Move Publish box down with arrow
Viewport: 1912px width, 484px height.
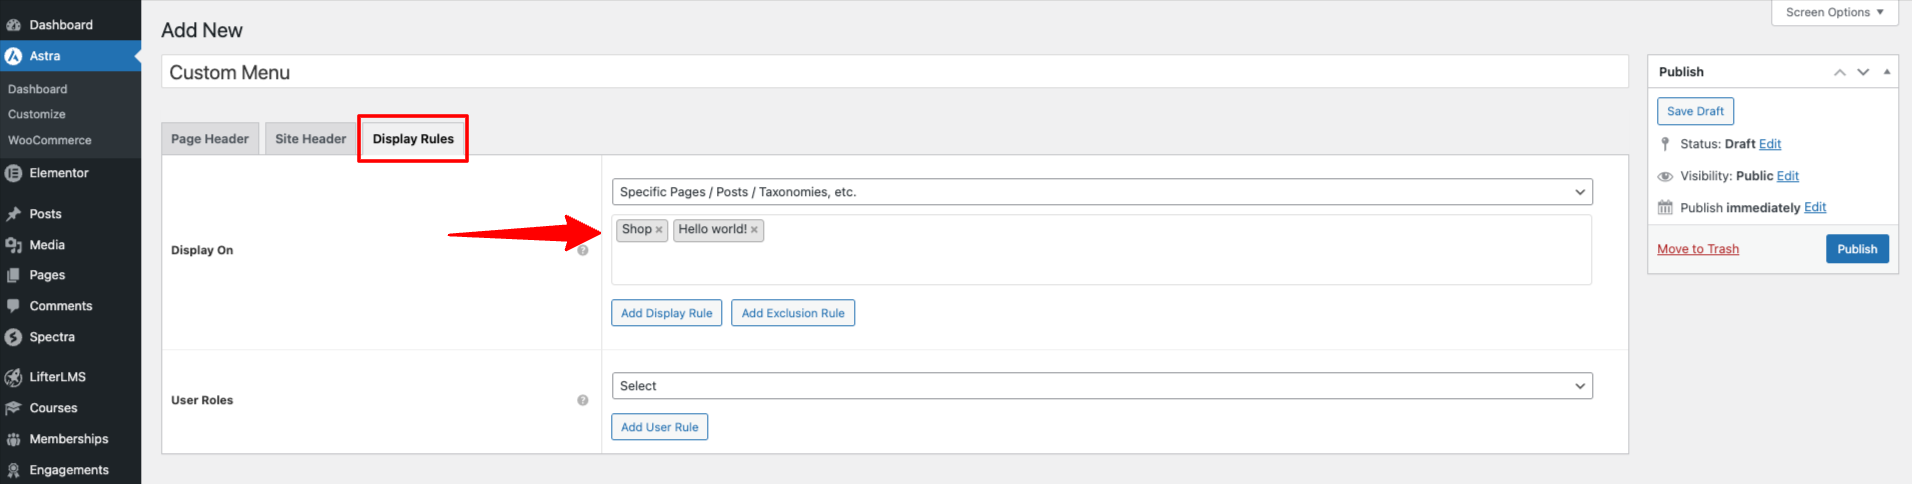1863,72
